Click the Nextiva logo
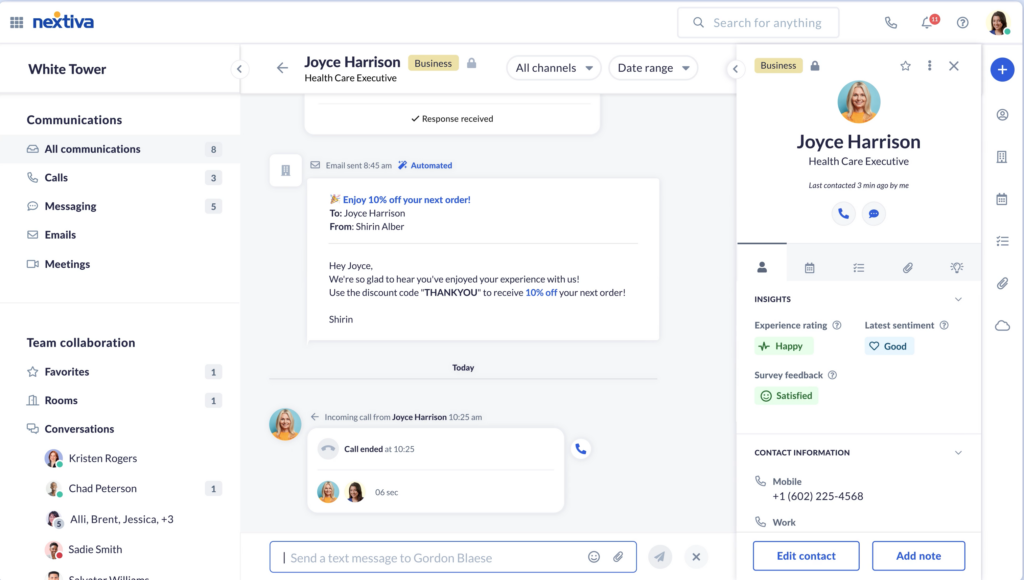 tap(63, 22)
